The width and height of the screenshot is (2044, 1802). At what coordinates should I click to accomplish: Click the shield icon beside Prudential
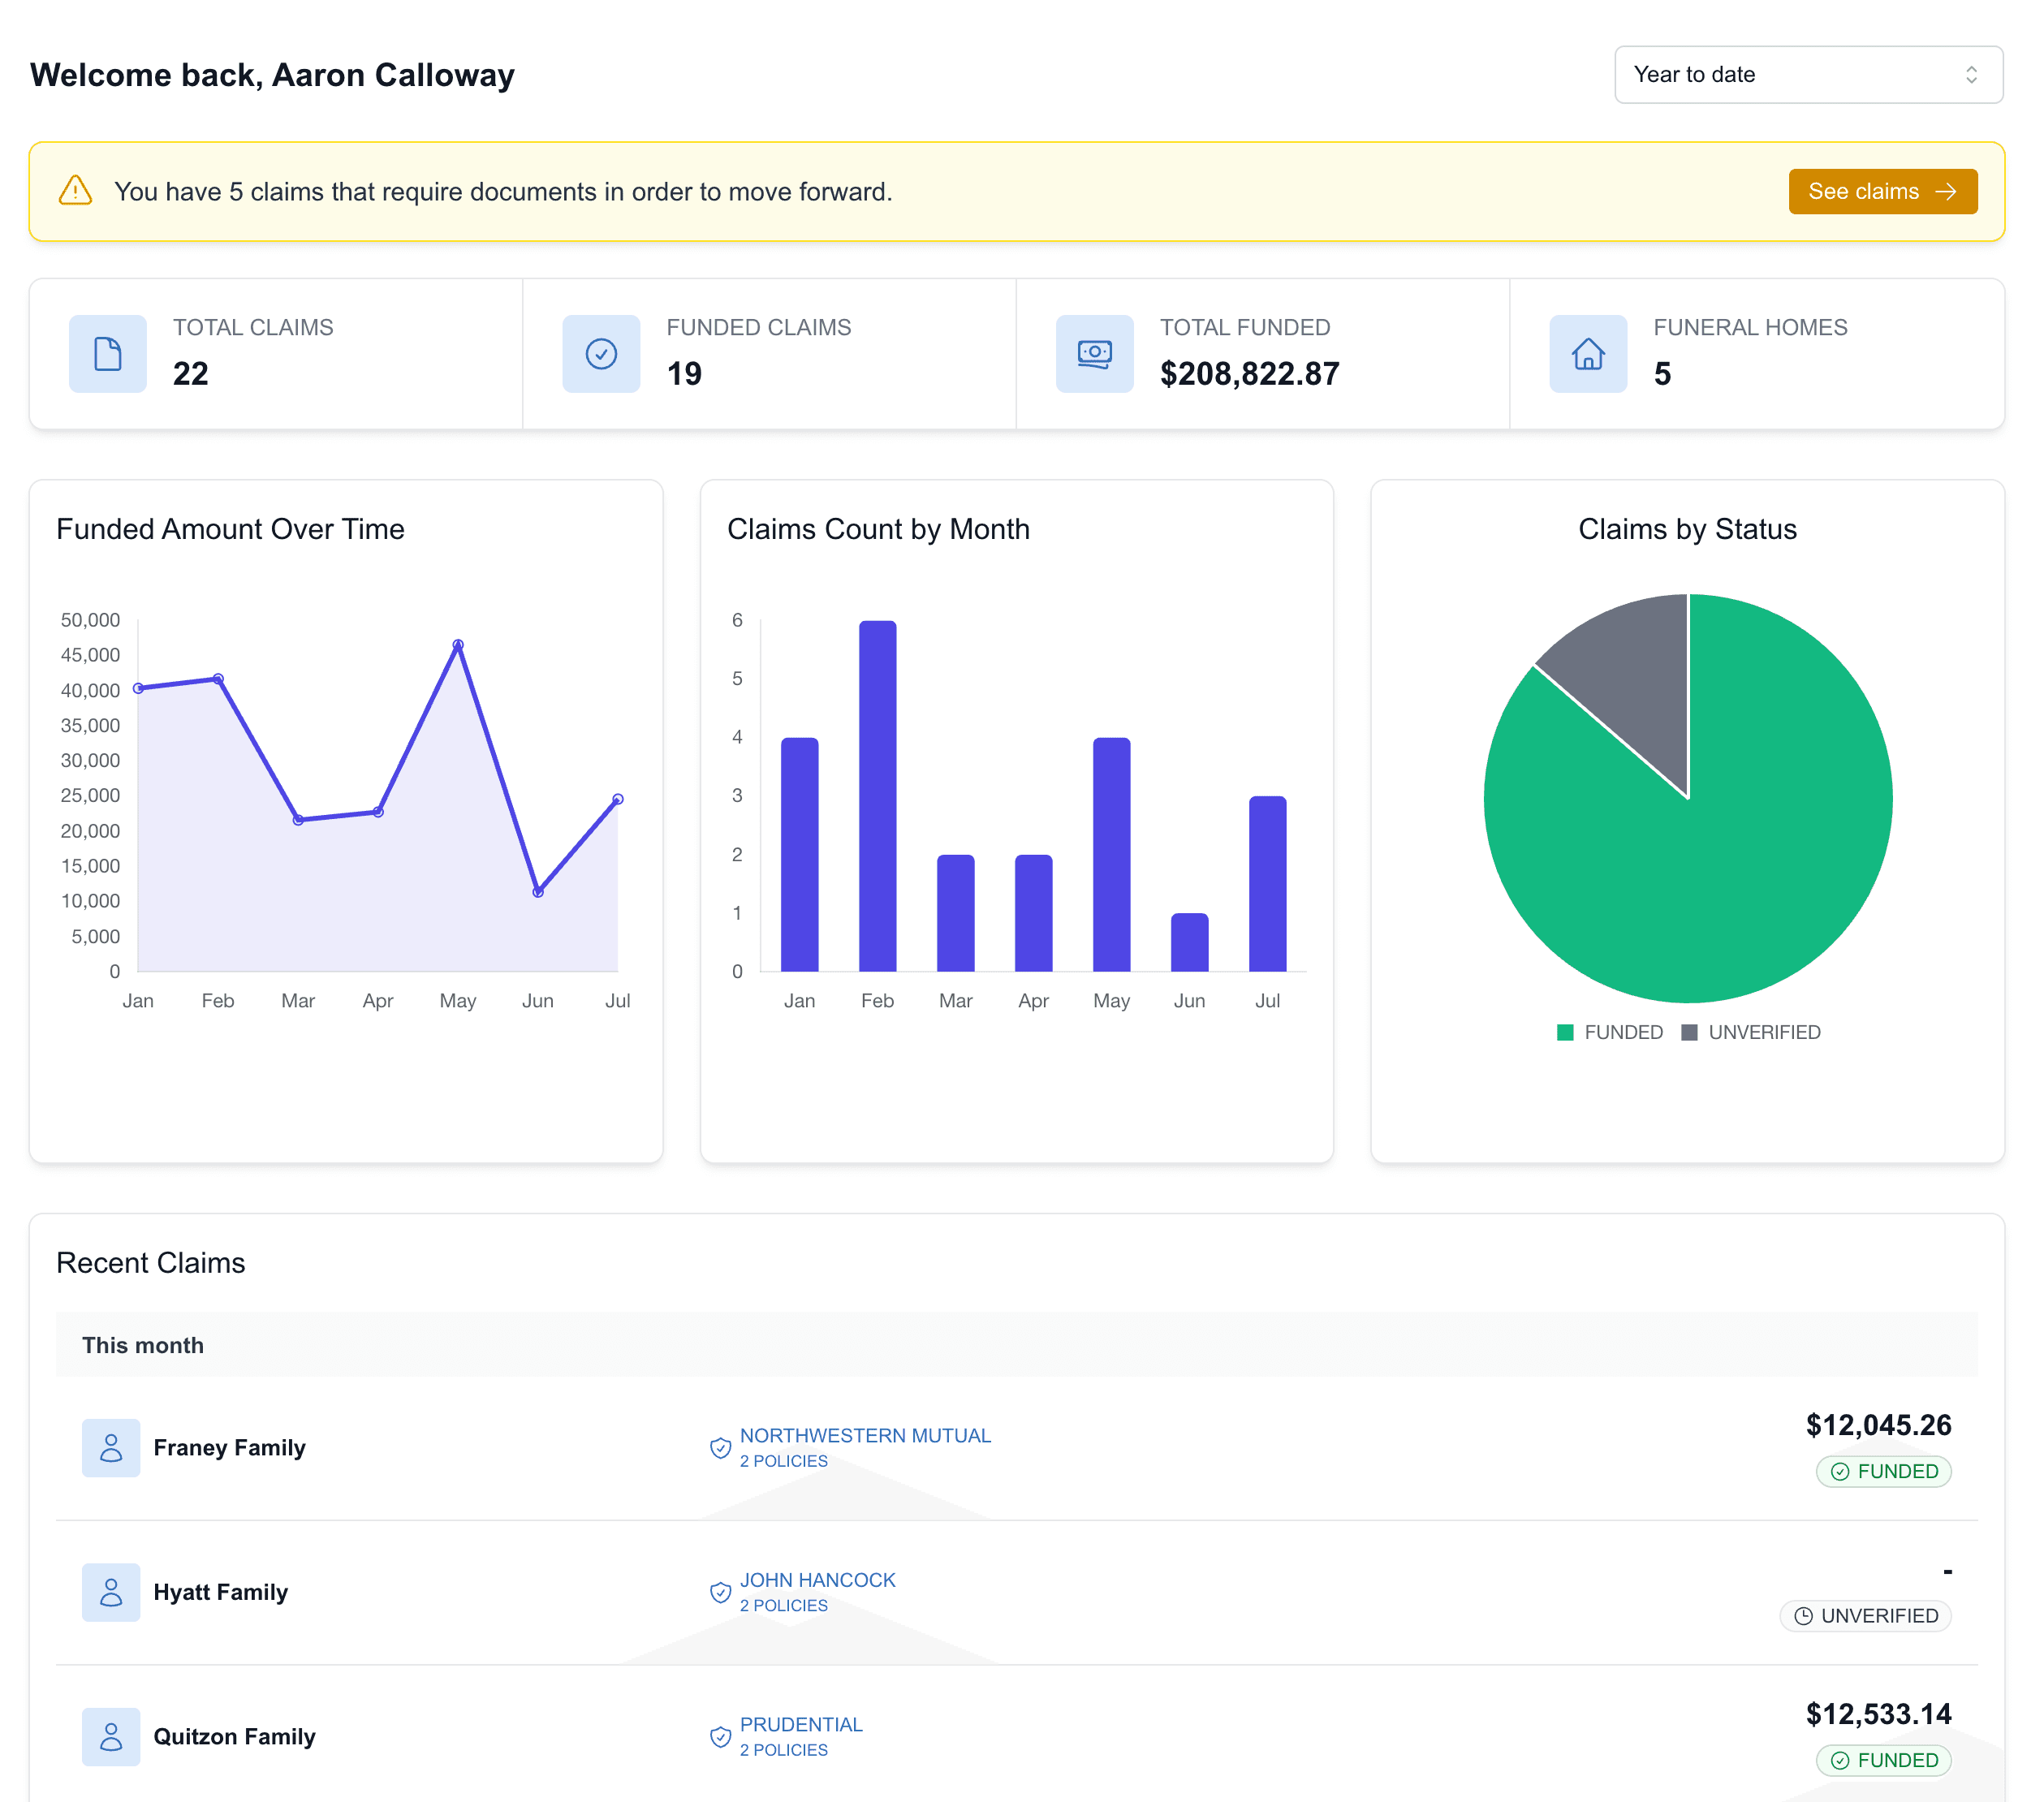[720, 1736]
